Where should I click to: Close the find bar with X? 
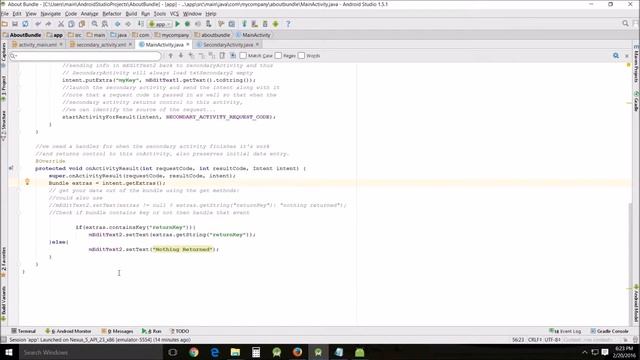tap(627, 56)
